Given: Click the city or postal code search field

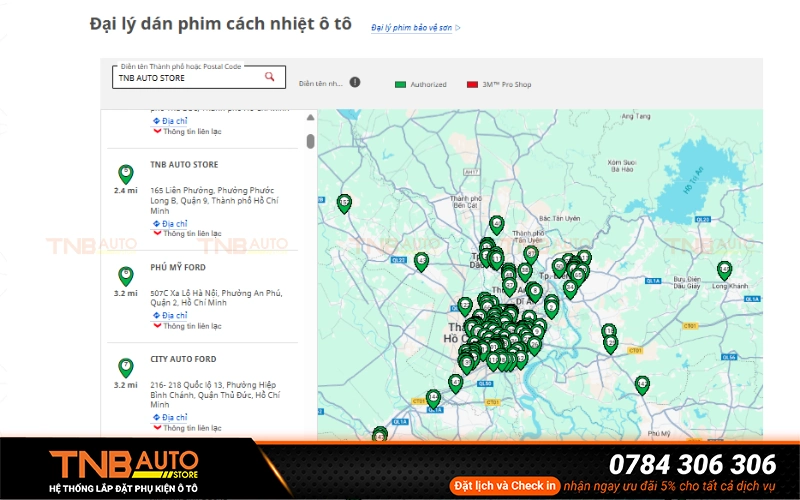Looking at the screenshot, I should (x=185, y=78).
